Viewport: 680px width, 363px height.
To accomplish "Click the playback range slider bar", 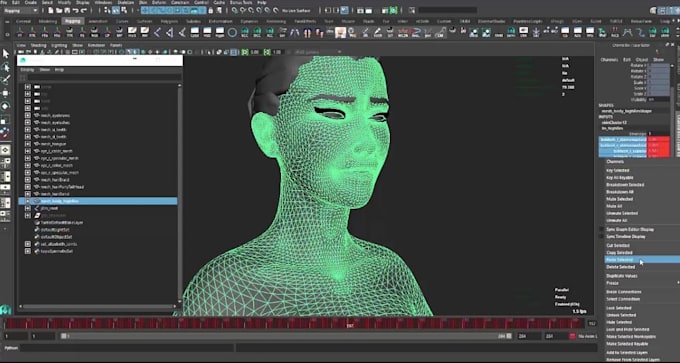I will click(x=286, y=336).
